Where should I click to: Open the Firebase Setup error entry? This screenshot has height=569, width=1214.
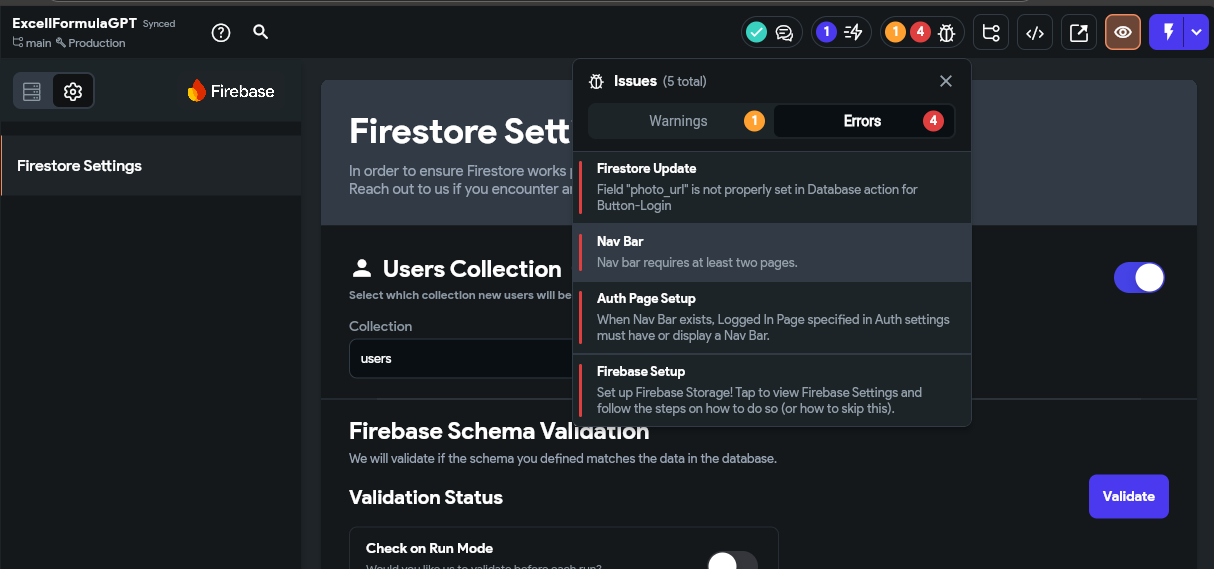tap(772, 390)
